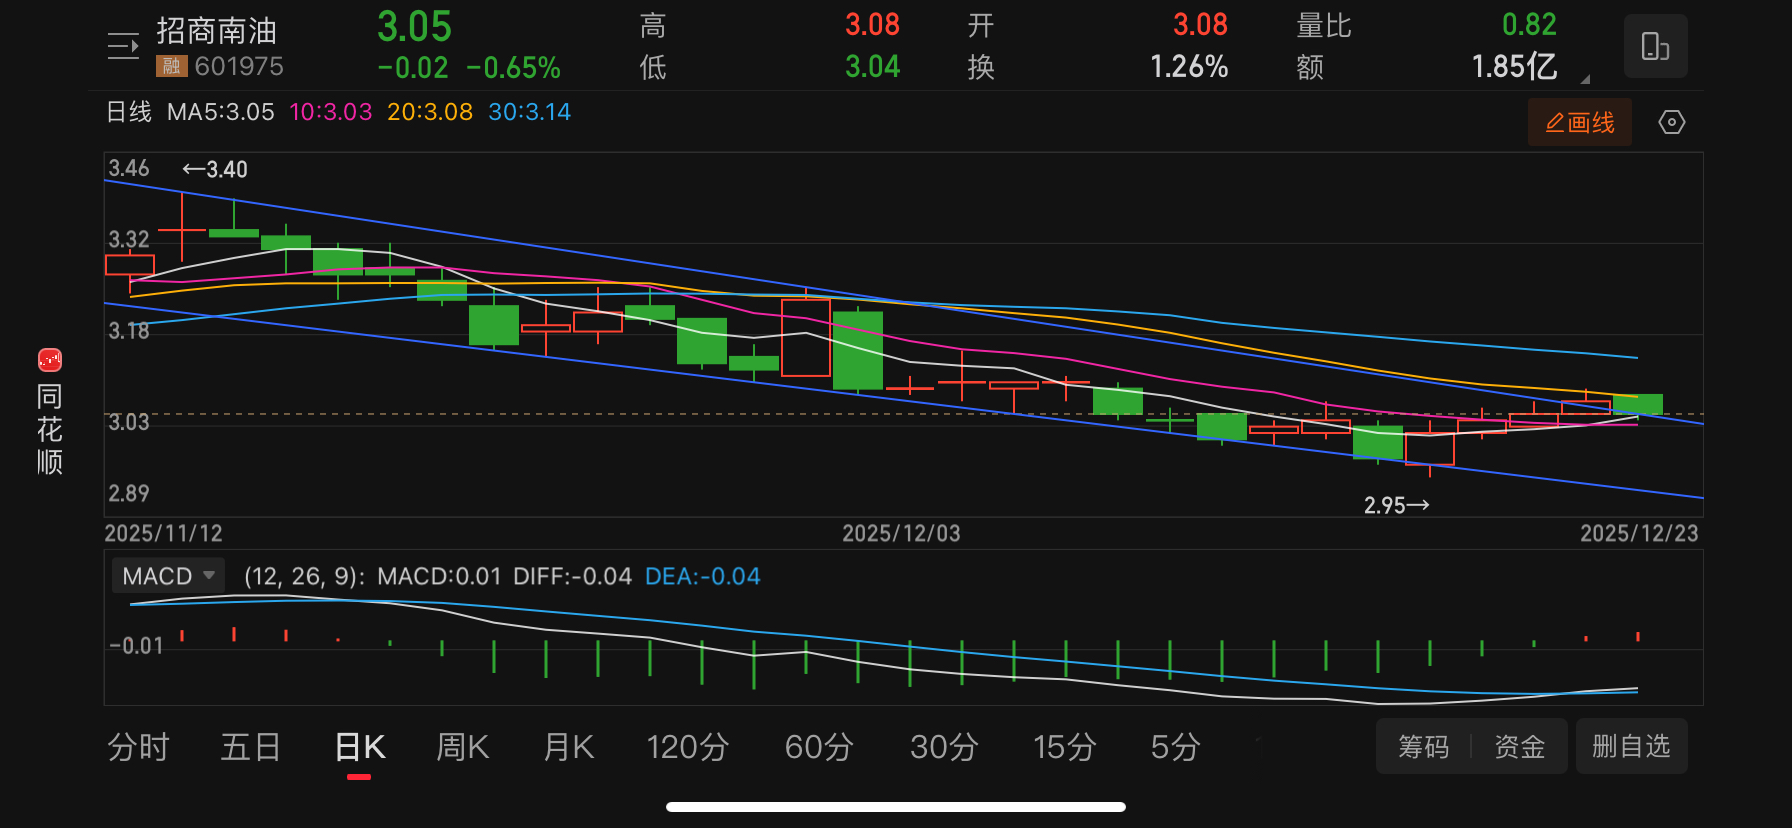Tap the 2025/12/03 date label
This screenshot has height=828, width=1792.
click(x=901, y=533)
